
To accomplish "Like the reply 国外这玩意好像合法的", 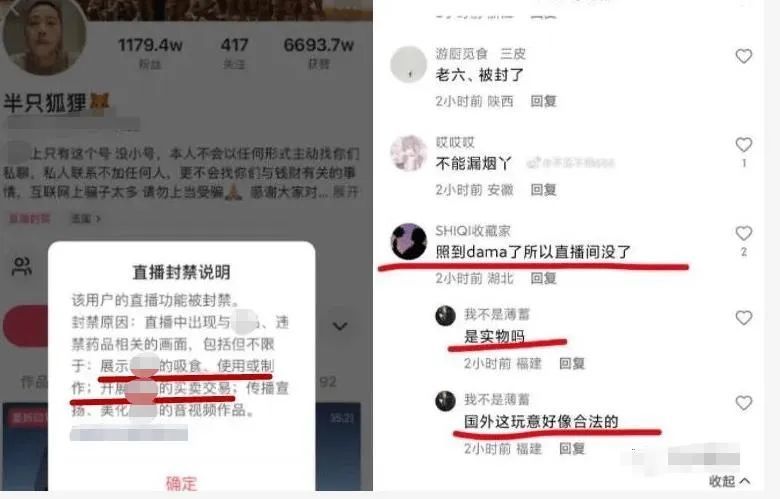I will (743, 402).
